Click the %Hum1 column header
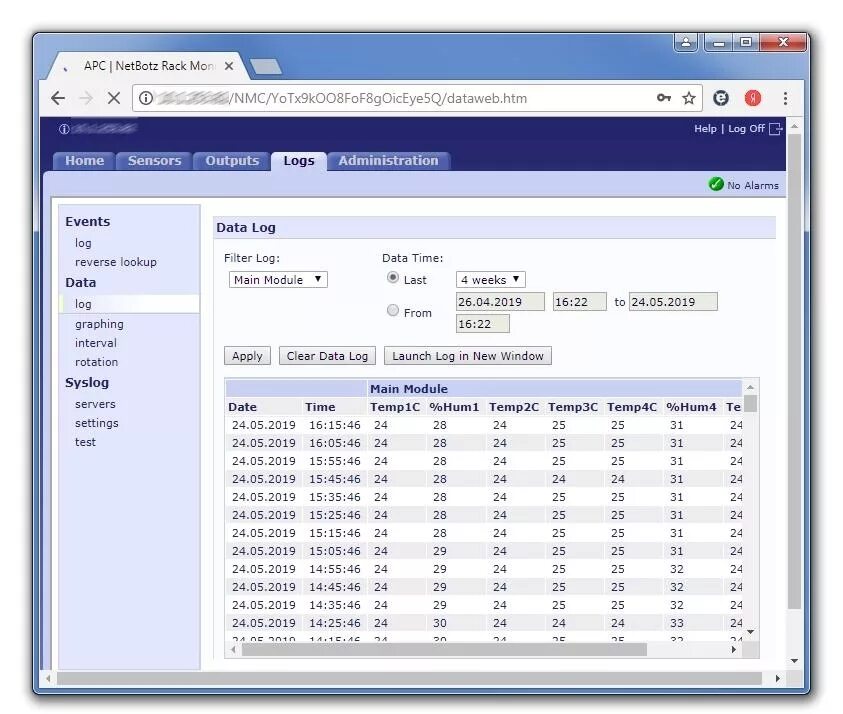Image resolution: width=843 pixels, height=714 pixels. (454, 407)
